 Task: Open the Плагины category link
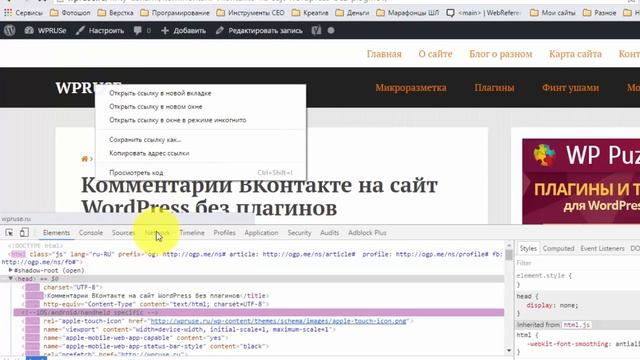[x=494, y=88]
